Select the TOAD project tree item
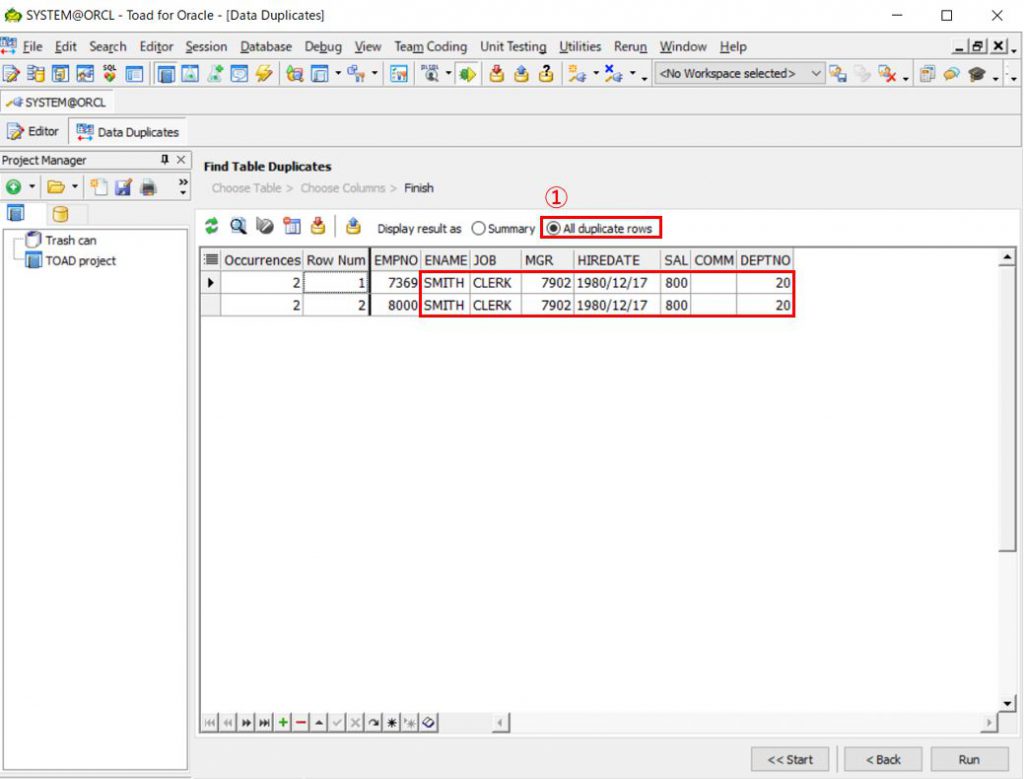Viewport: 1024px width, 779px height. tap(71, 261)
